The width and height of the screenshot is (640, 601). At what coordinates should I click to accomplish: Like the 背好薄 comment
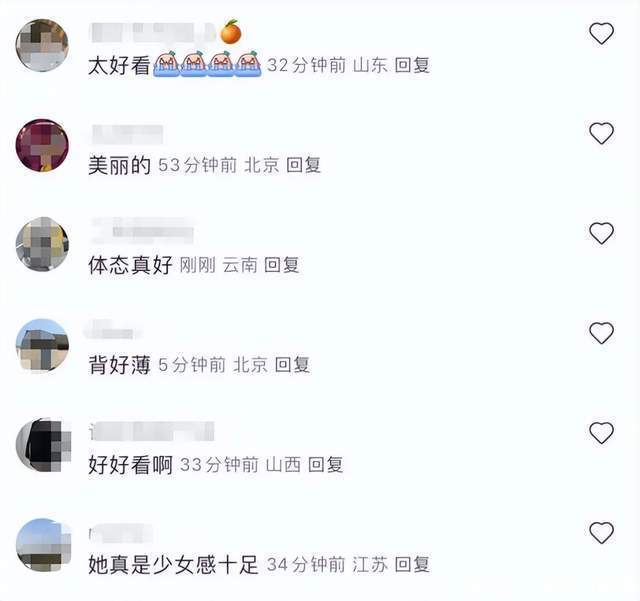click(601, 333)
